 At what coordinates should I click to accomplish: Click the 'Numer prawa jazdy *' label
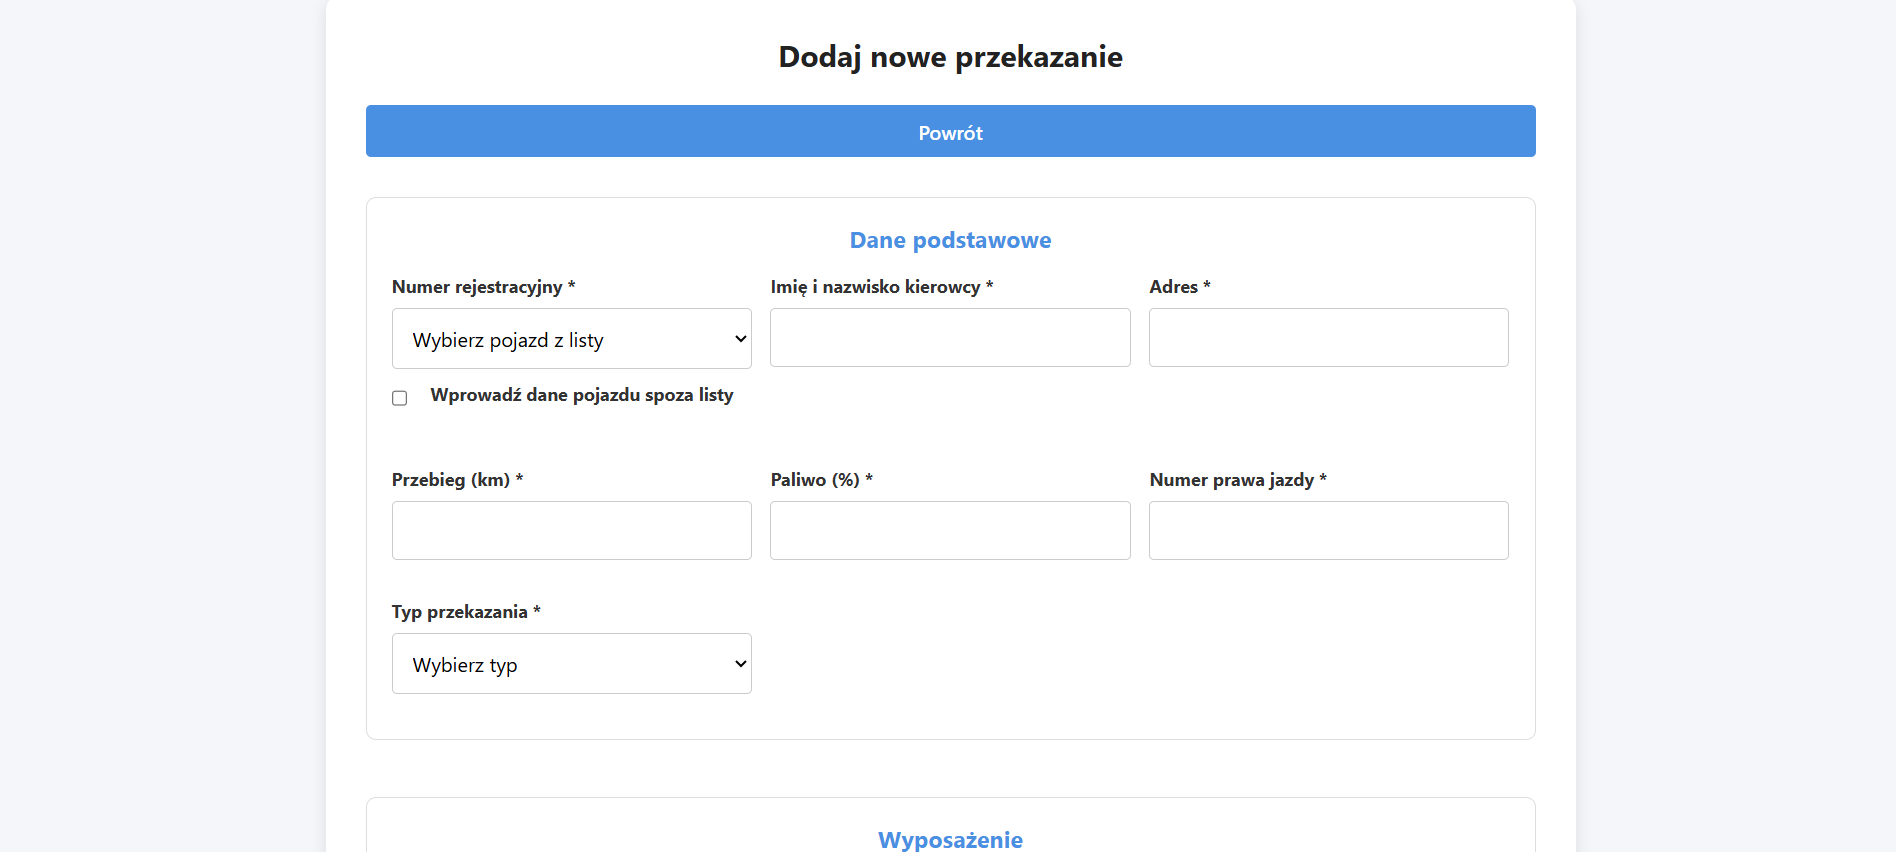tap(1237, 480)
